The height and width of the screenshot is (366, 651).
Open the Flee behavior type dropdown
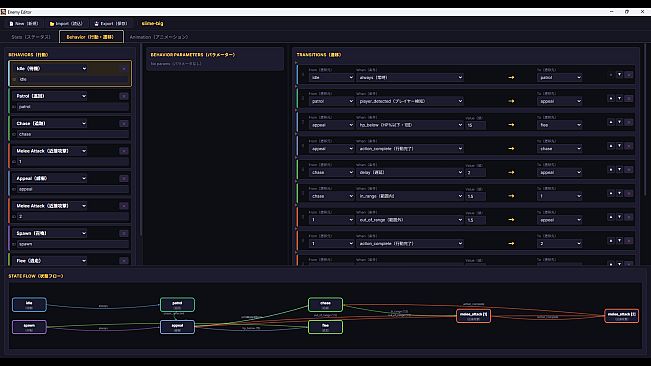coord(51,261)
